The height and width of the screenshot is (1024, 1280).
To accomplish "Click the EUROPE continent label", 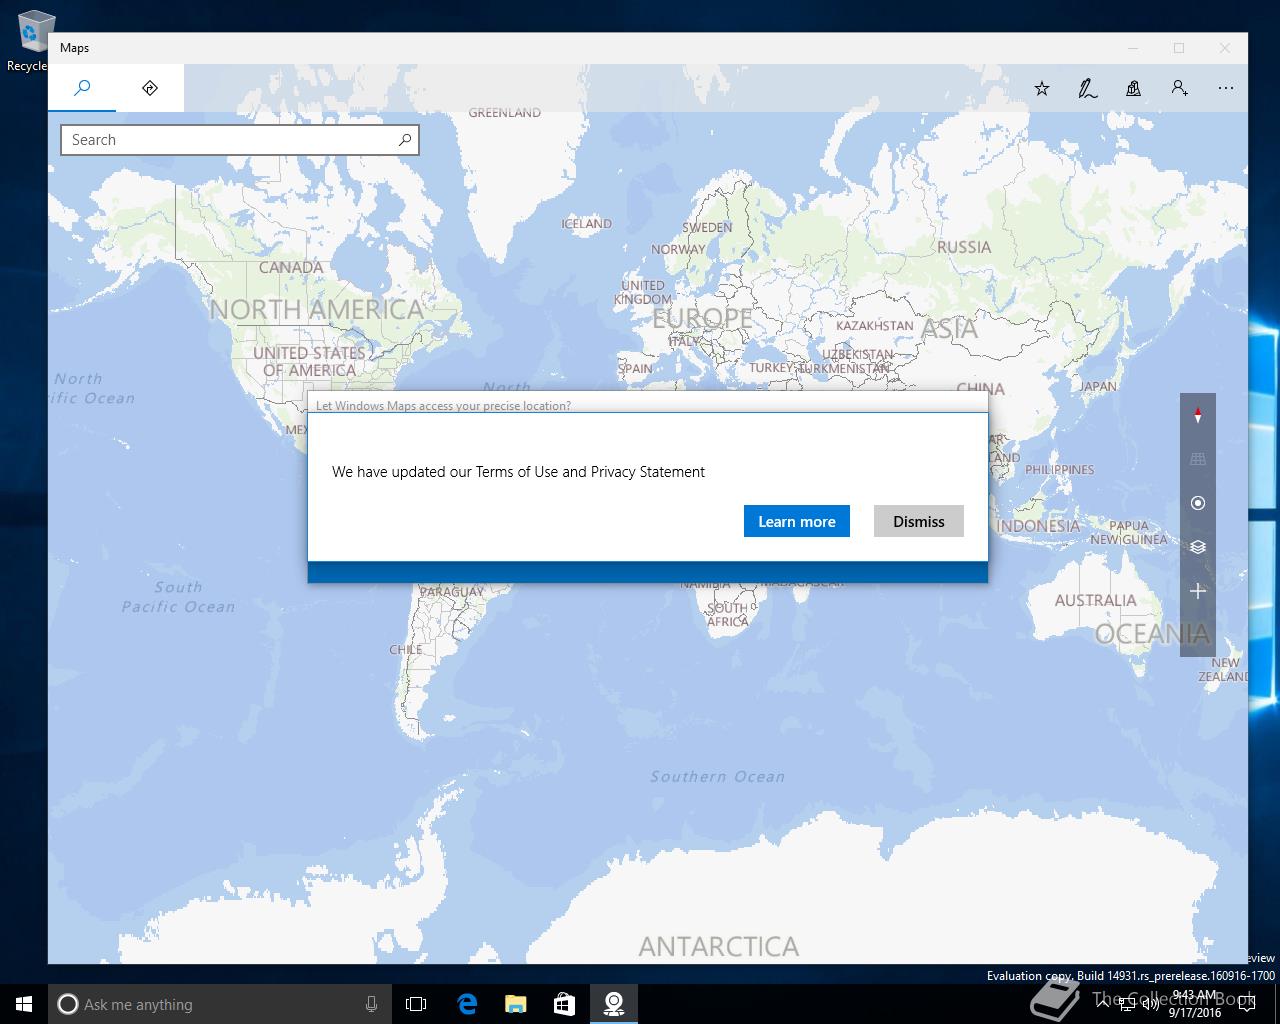I will coord(702,318).
